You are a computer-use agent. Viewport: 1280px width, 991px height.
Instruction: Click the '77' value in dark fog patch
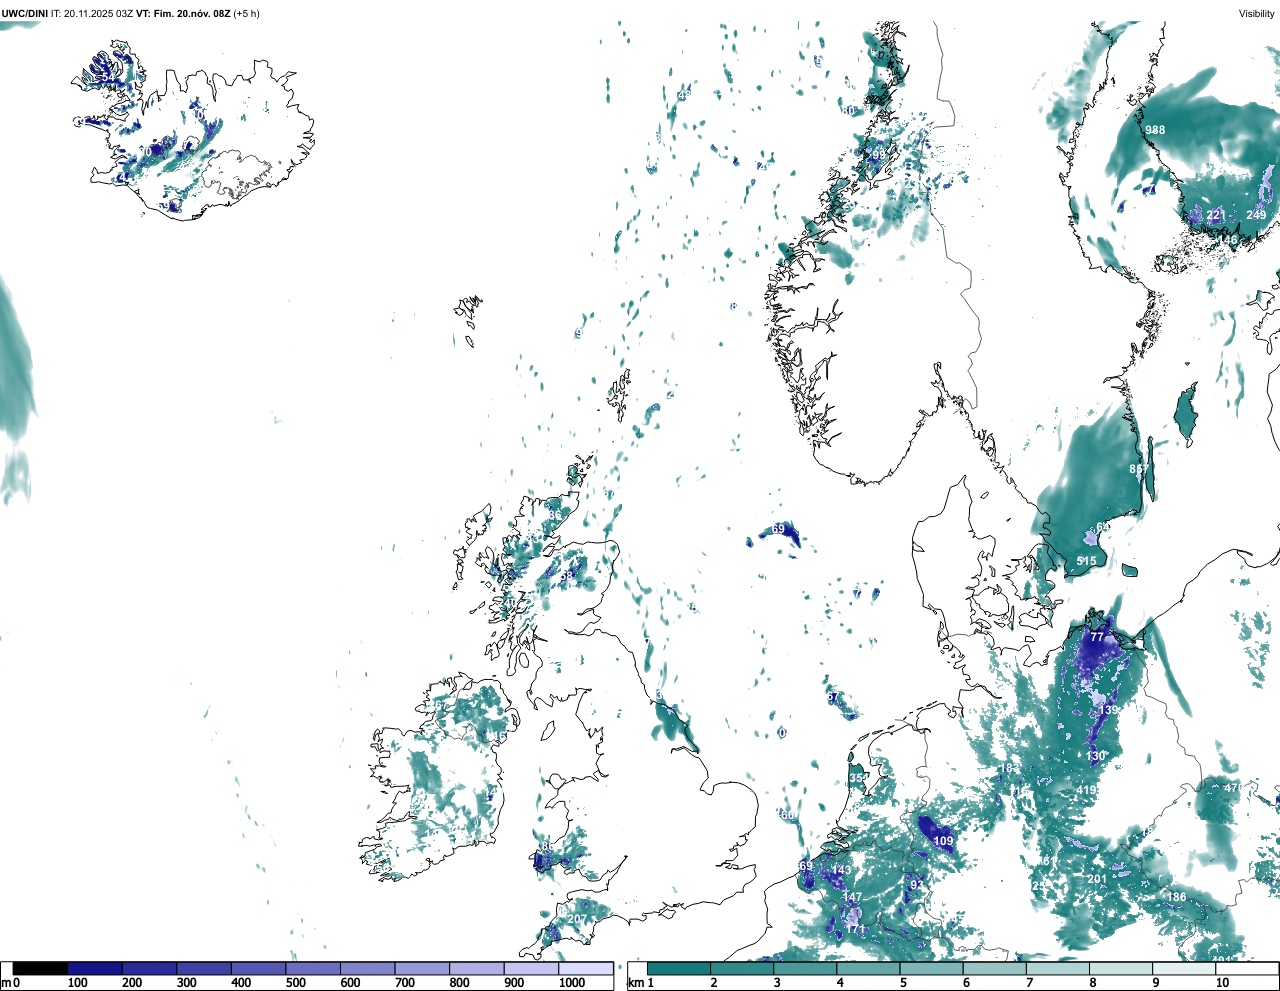click(x=1097, y=637)
